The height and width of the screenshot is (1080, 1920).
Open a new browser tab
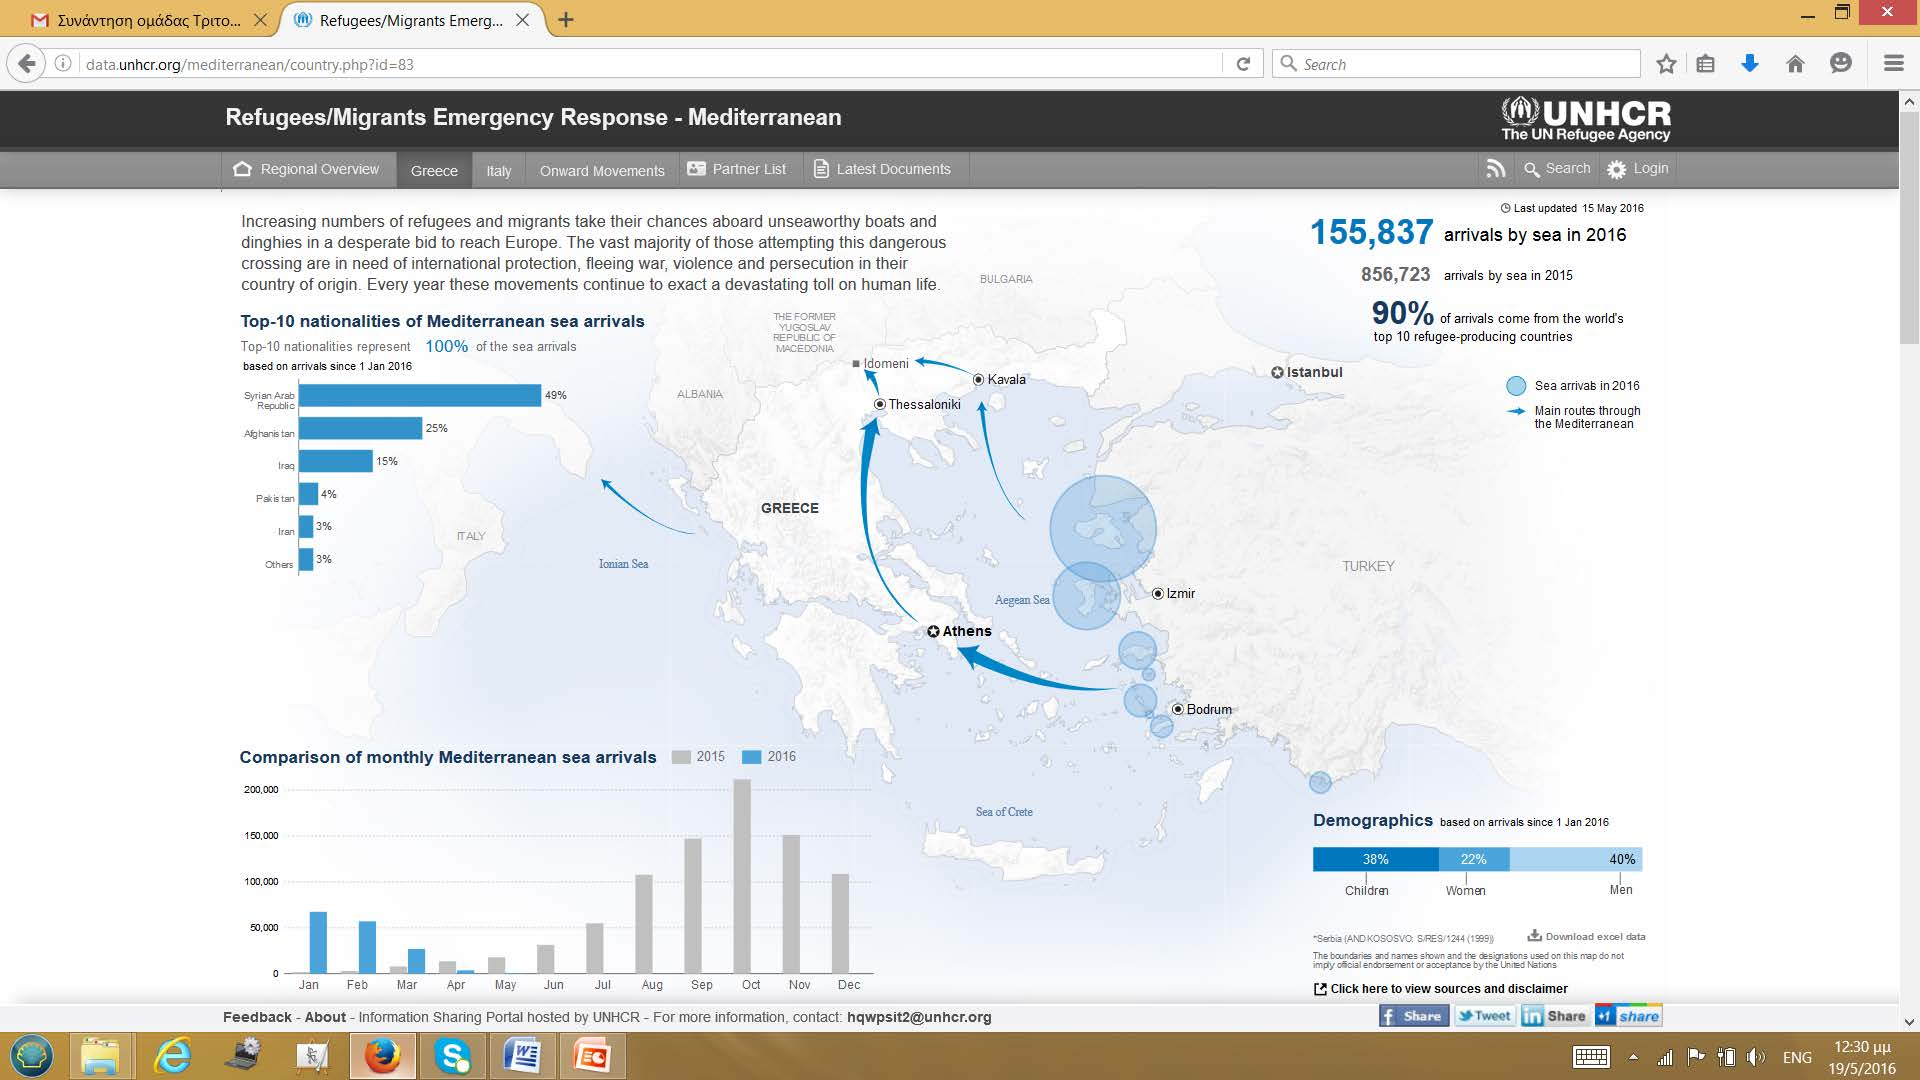pyautogui.click(x=566, y=20)
